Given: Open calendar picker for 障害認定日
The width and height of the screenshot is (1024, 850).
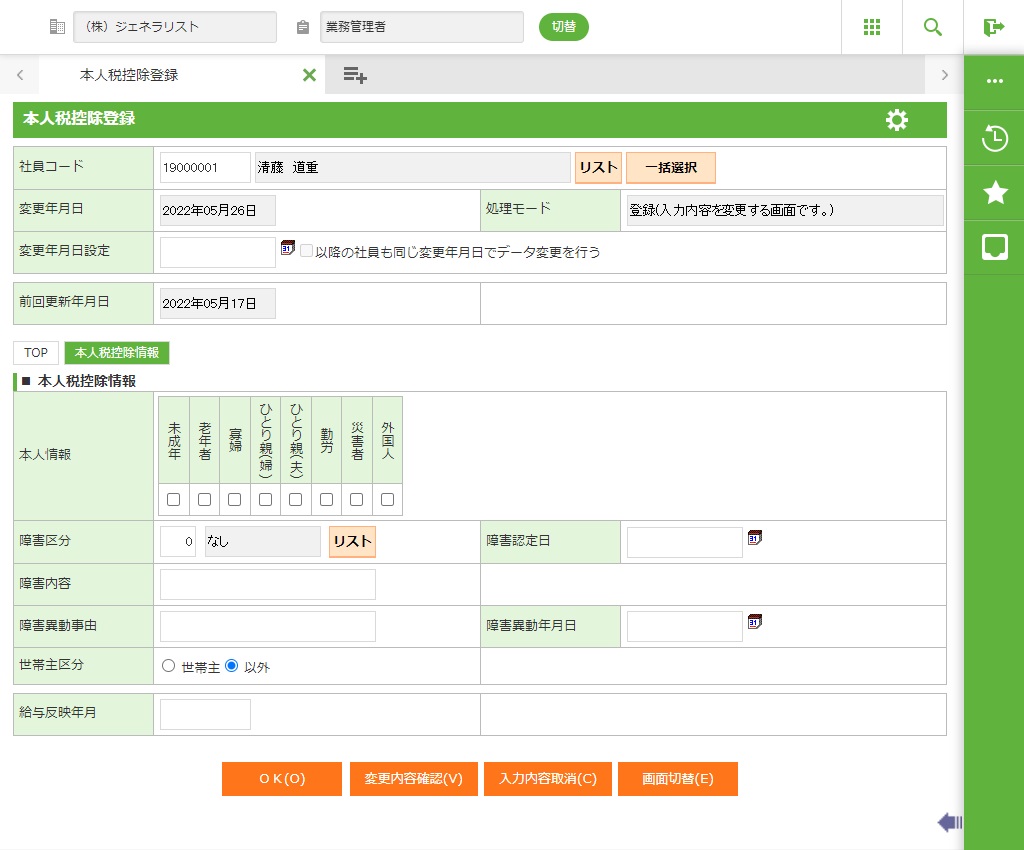Looking at the screenshot, I should pyautogui.click(x=755, y=538).
